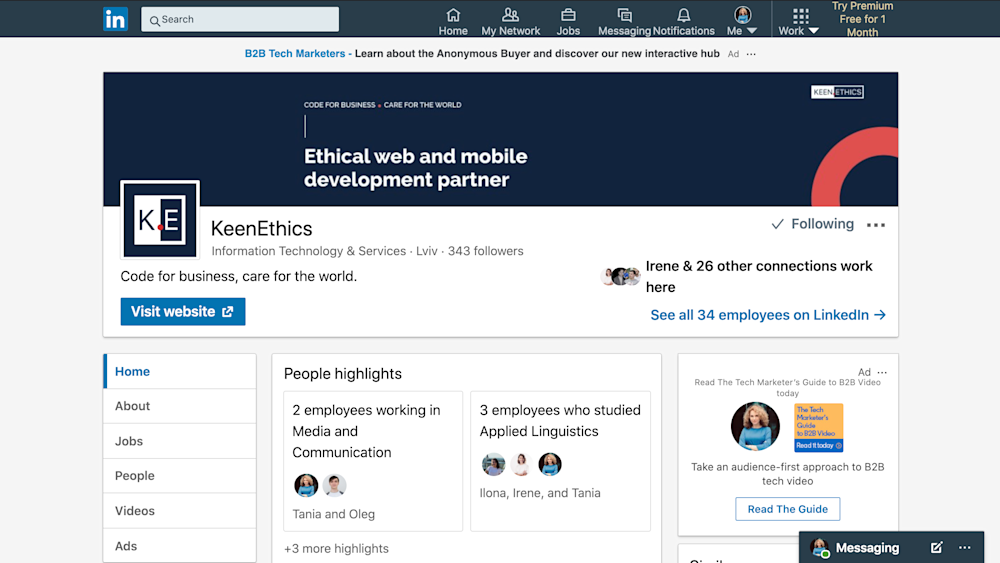1000x563 pixels.
Task: Click Try Premium Free for 1 Month
Action: point(862,19)
